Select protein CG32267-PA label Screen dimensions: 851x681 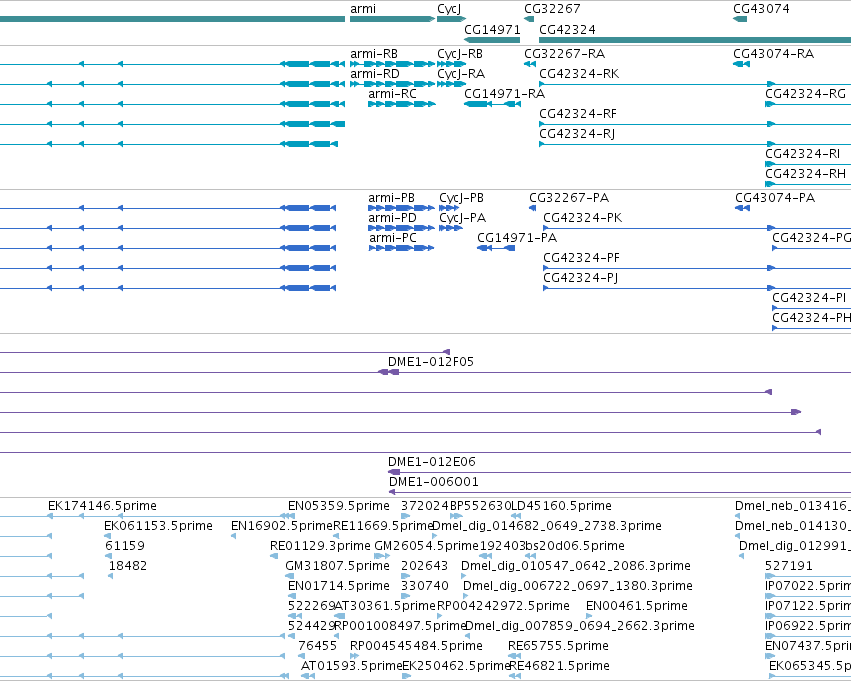click(569, 198)
